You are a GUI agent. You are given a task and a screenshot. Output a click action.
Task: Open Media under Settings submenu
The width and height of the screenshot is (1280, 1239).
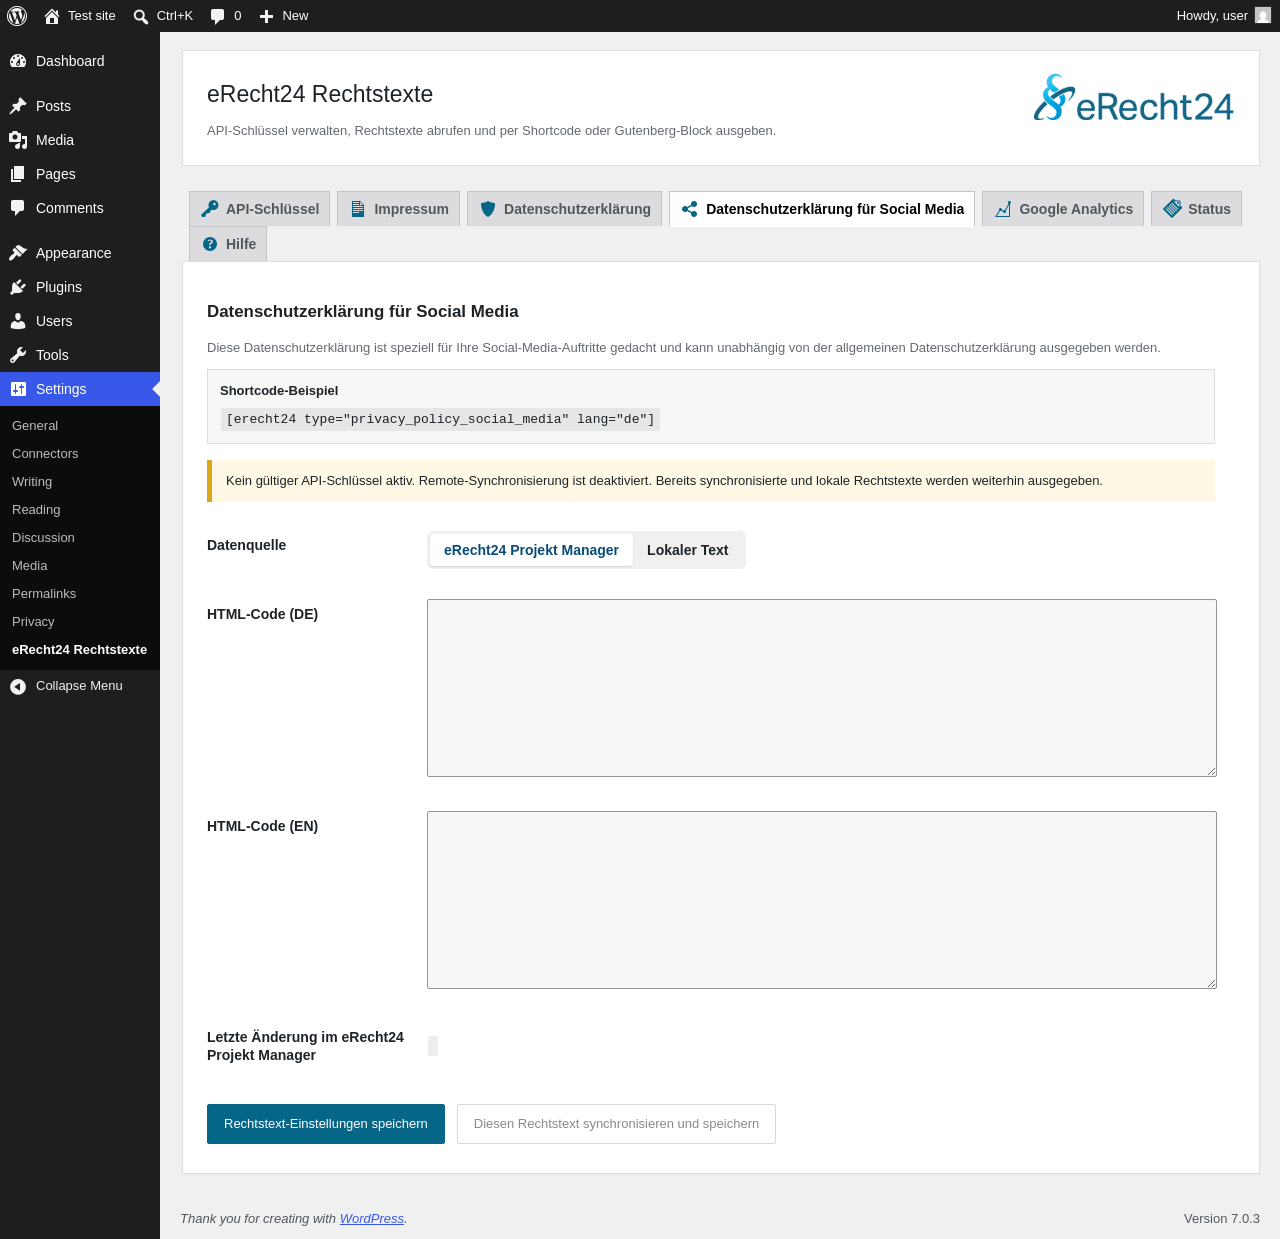[x=30, y=566]
